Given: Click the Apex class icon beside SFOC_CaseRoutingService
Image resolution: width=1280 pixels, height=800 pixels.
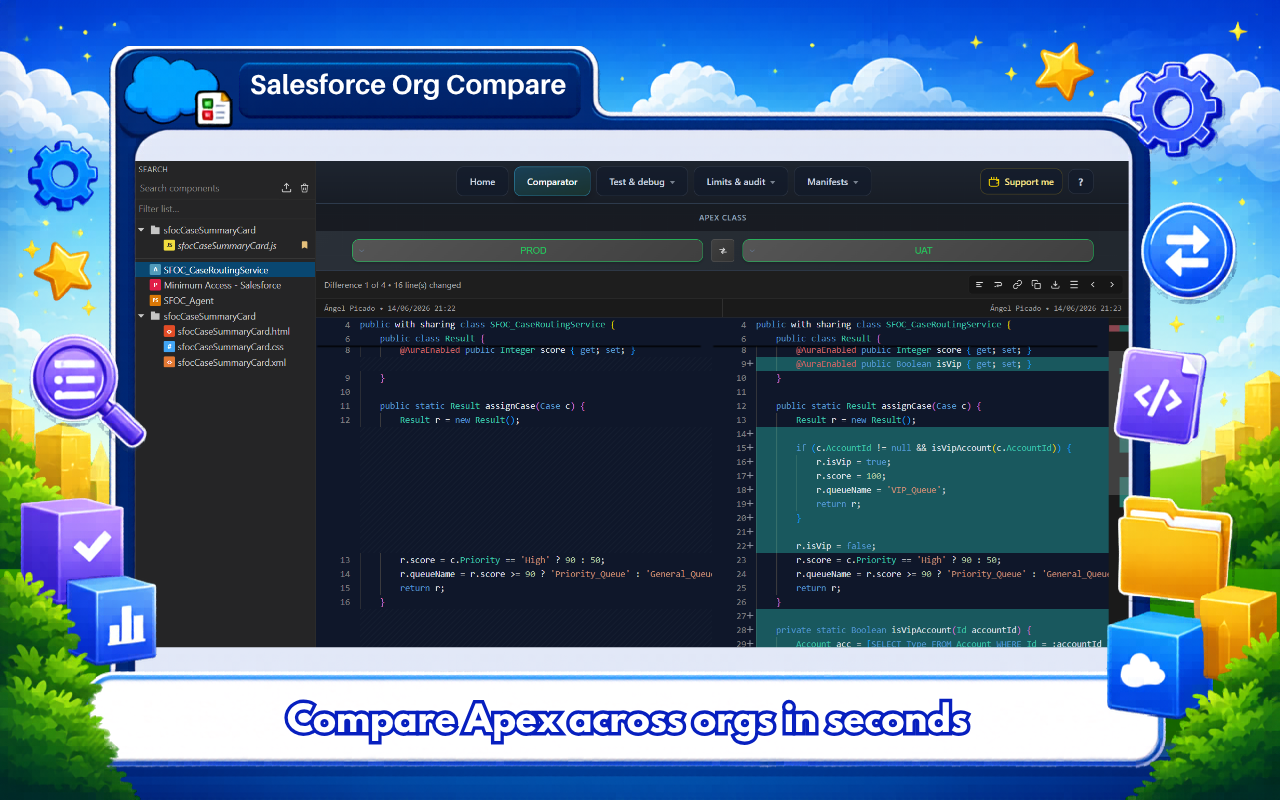Looking at the screenshot, I should tap(155, 270).
